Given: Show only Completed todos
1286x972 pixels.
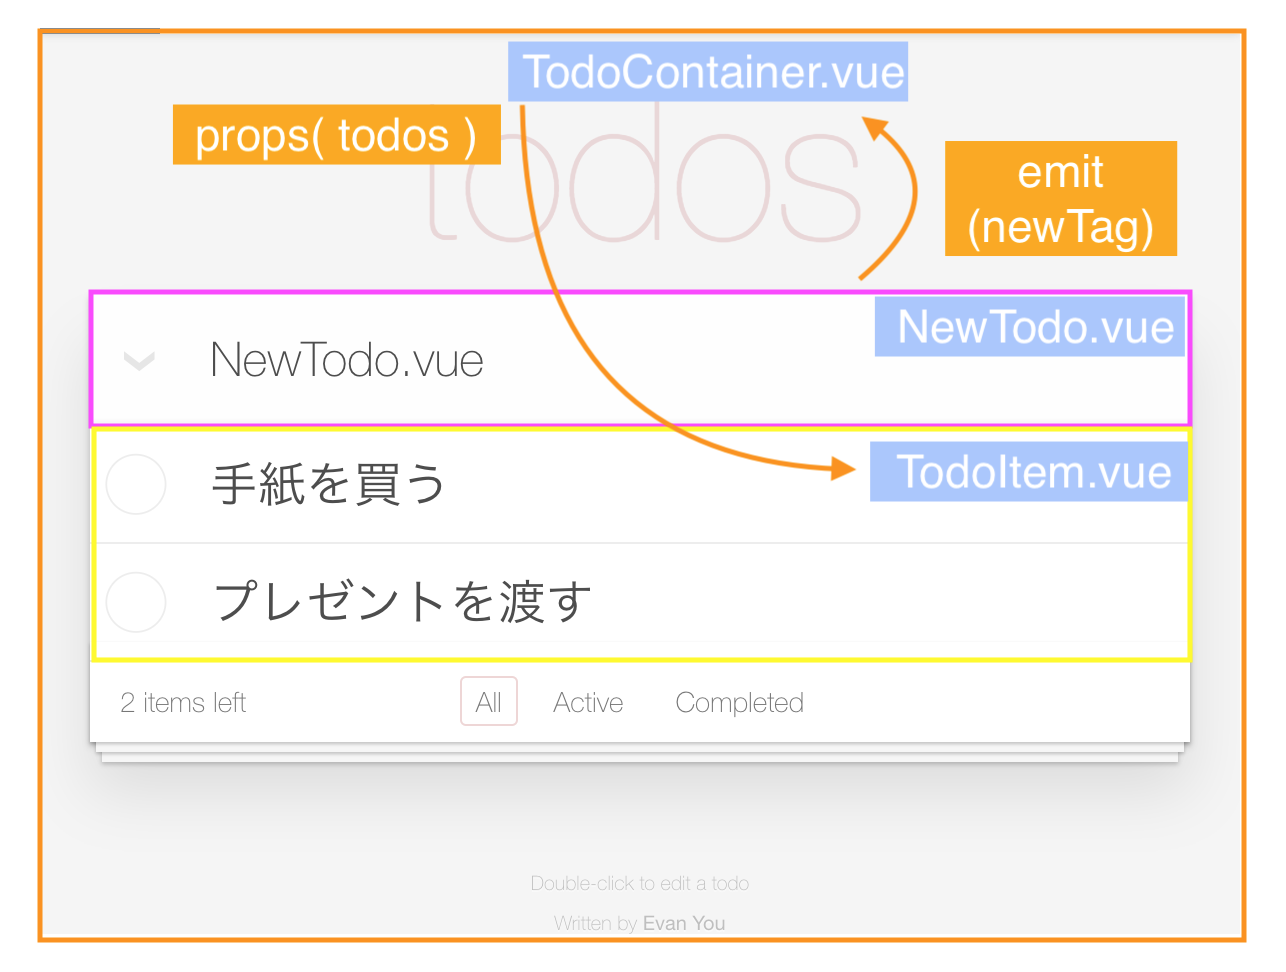Looking at the screenshot, I should (x=739, y=702).
